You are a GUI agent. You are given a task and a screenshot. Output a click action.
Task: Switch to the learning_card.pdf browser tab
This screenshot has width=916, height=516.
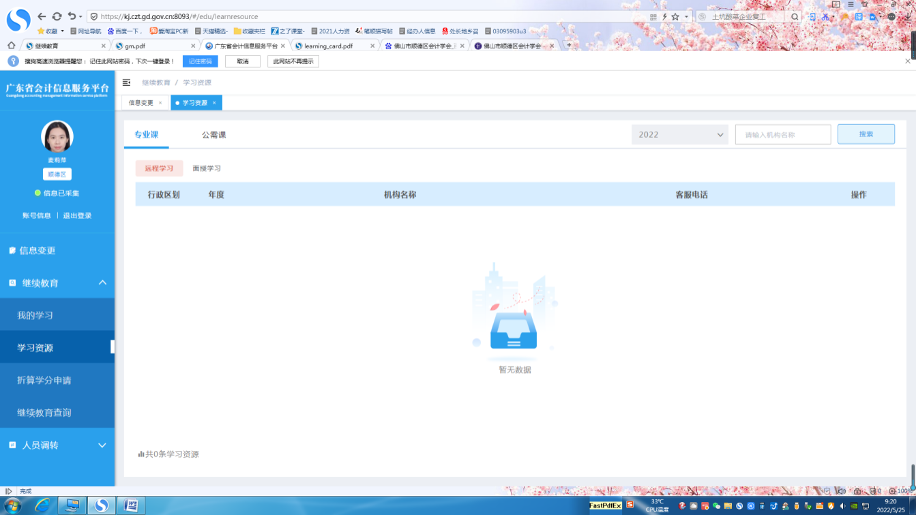click(335, 46)
